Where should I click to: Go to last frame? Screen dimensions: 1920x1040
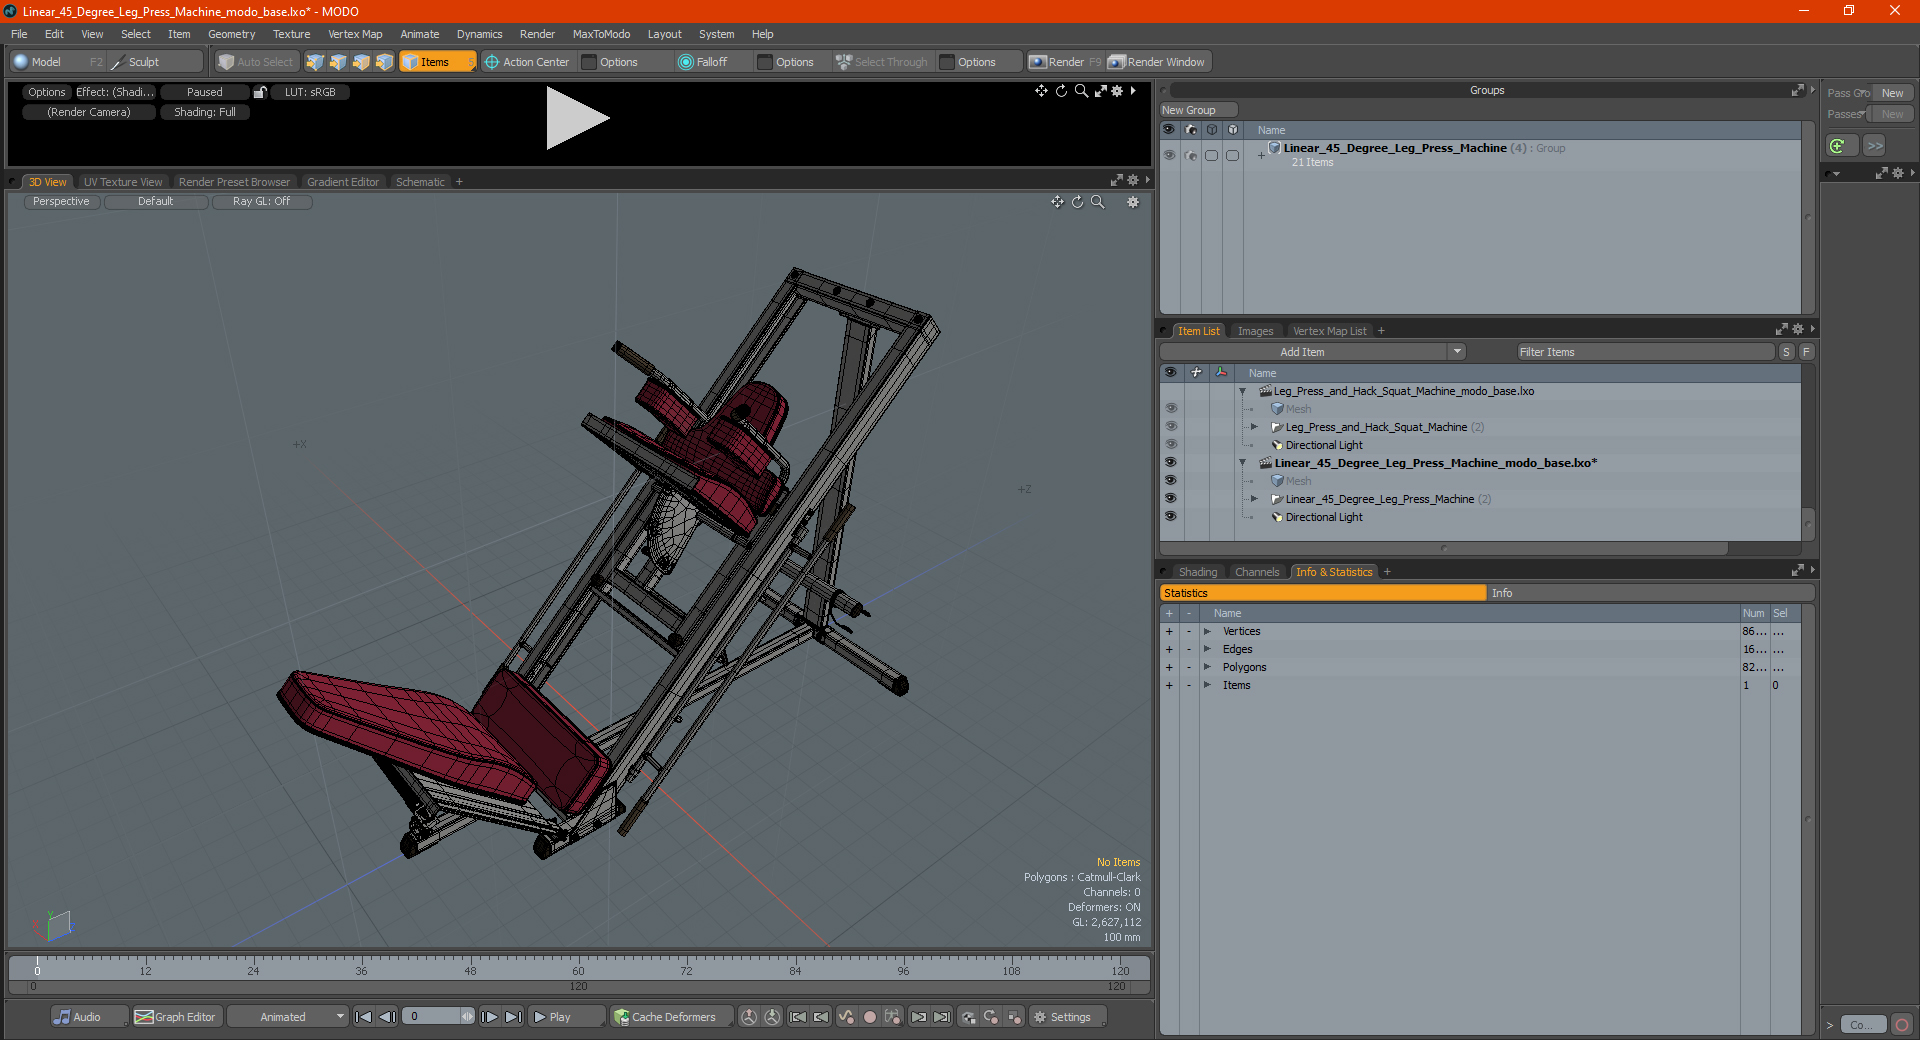(x=513, y=1017)
